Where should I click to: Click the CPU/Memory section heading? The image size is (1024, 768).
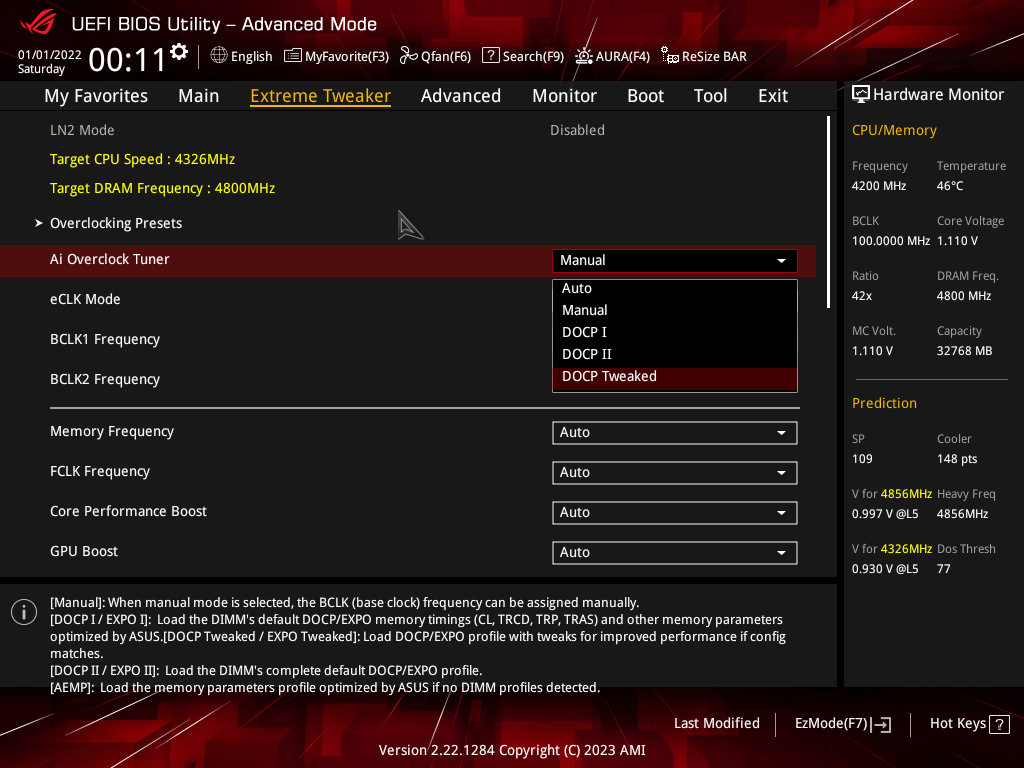894,131
